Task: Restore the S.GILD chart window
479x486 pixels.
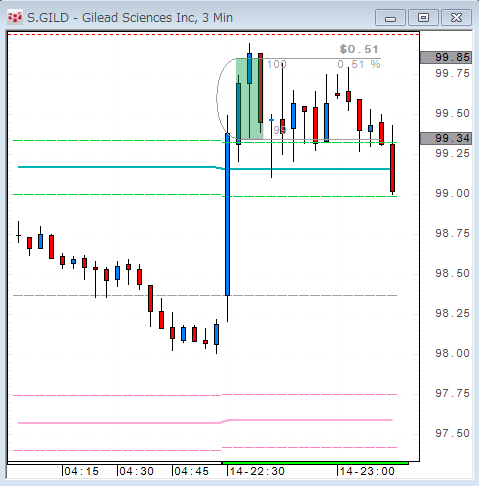Action: 423,18
